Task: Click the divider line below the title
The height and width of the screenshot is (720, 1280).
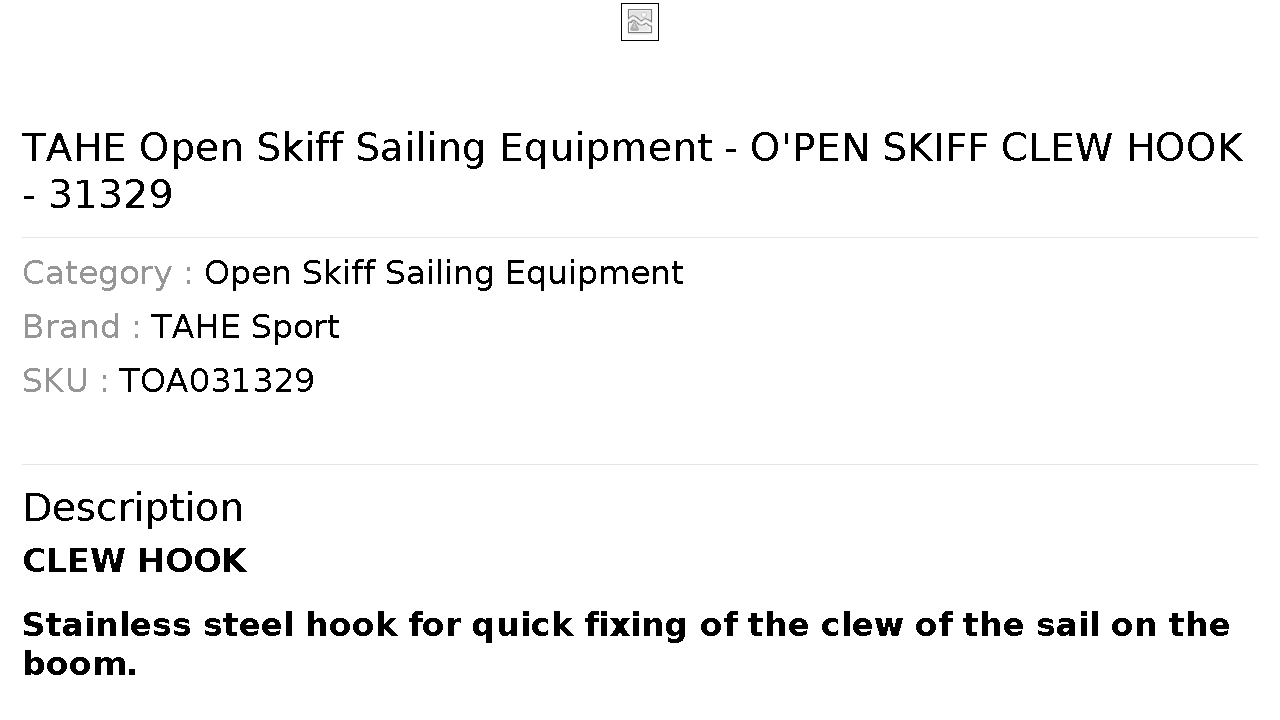Action: [640, 237]
